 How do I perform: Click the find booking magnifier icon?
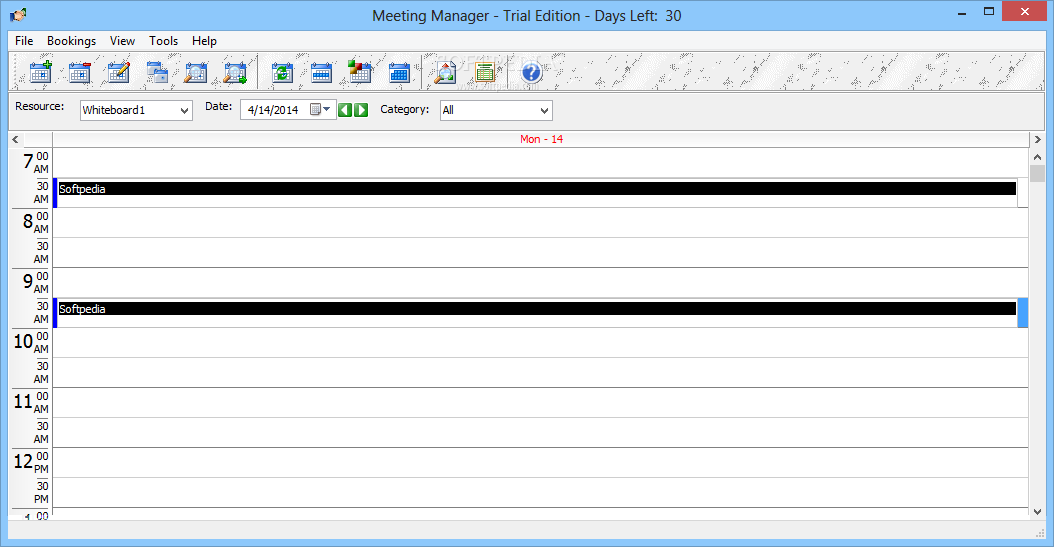[x=196, y=71]
